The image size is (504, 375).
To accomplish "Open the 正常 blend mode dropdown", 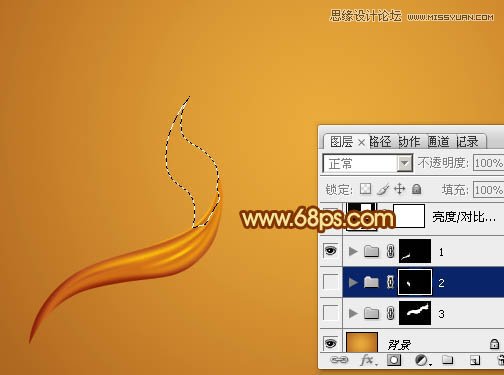I will 368,163.
